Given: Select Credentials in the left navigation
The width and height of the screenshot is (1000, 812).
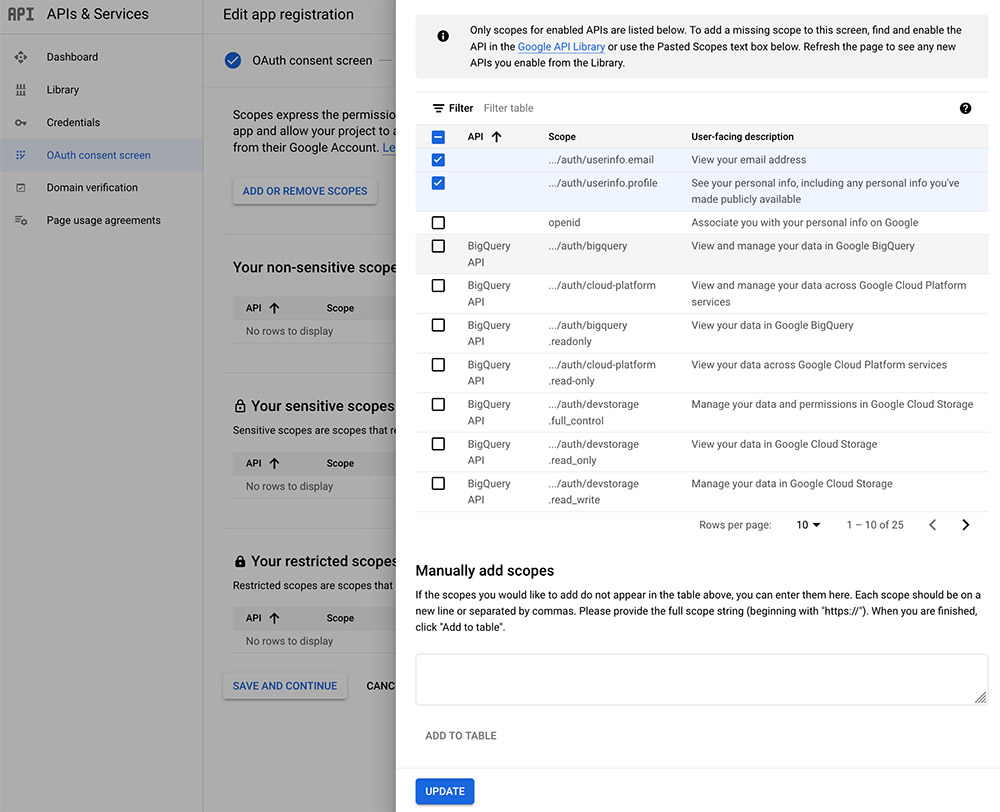Looking at the screenshot, I should (73, 123).
